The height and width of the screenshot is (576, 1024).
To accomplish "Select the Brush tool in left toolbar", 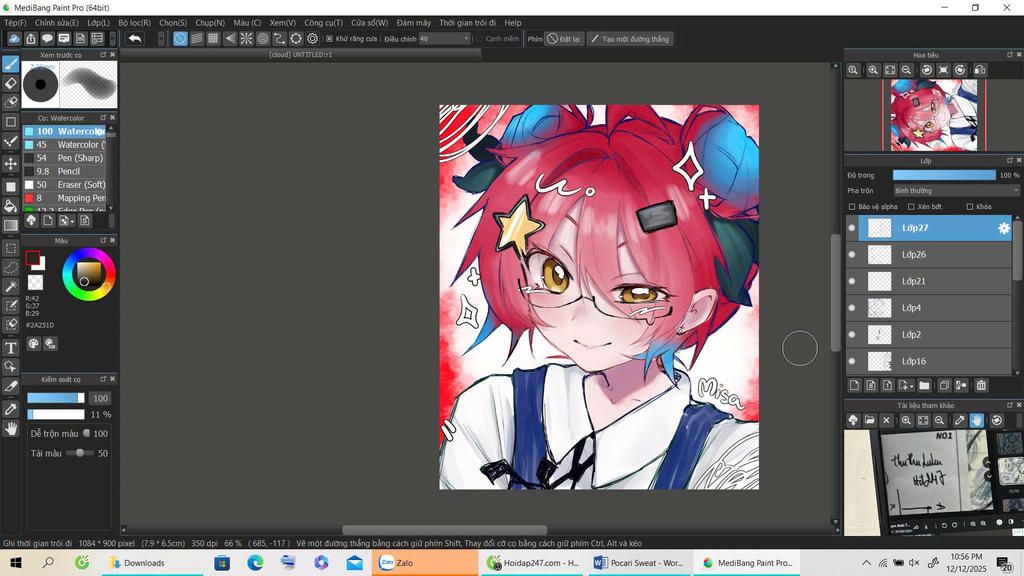I will pos(10,64).
